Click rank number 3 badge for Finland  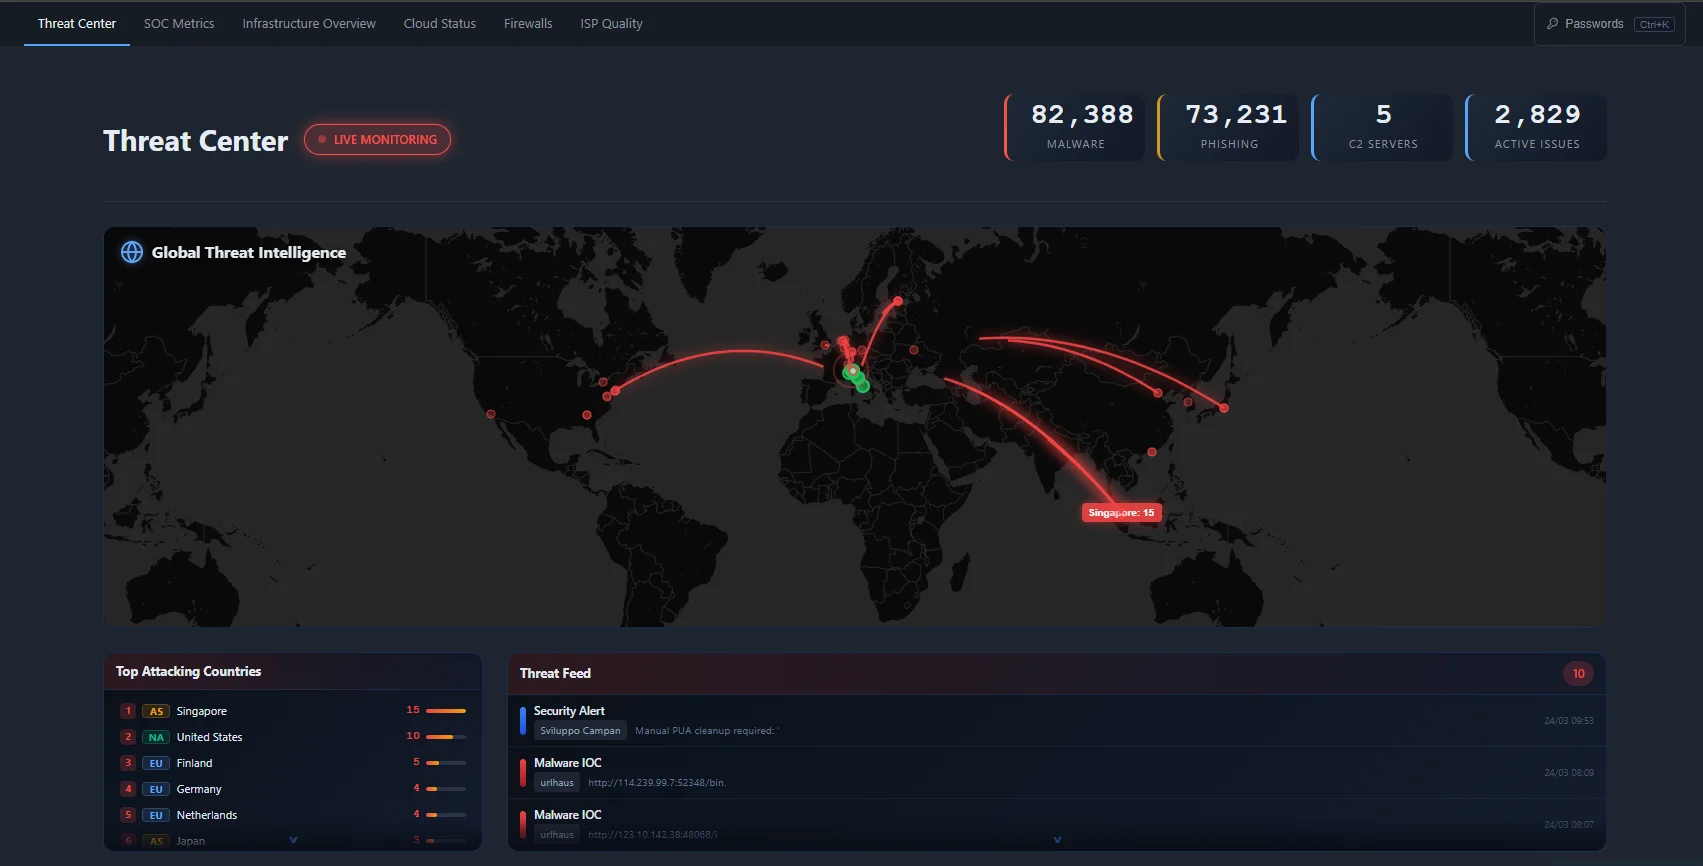point(128,763)
